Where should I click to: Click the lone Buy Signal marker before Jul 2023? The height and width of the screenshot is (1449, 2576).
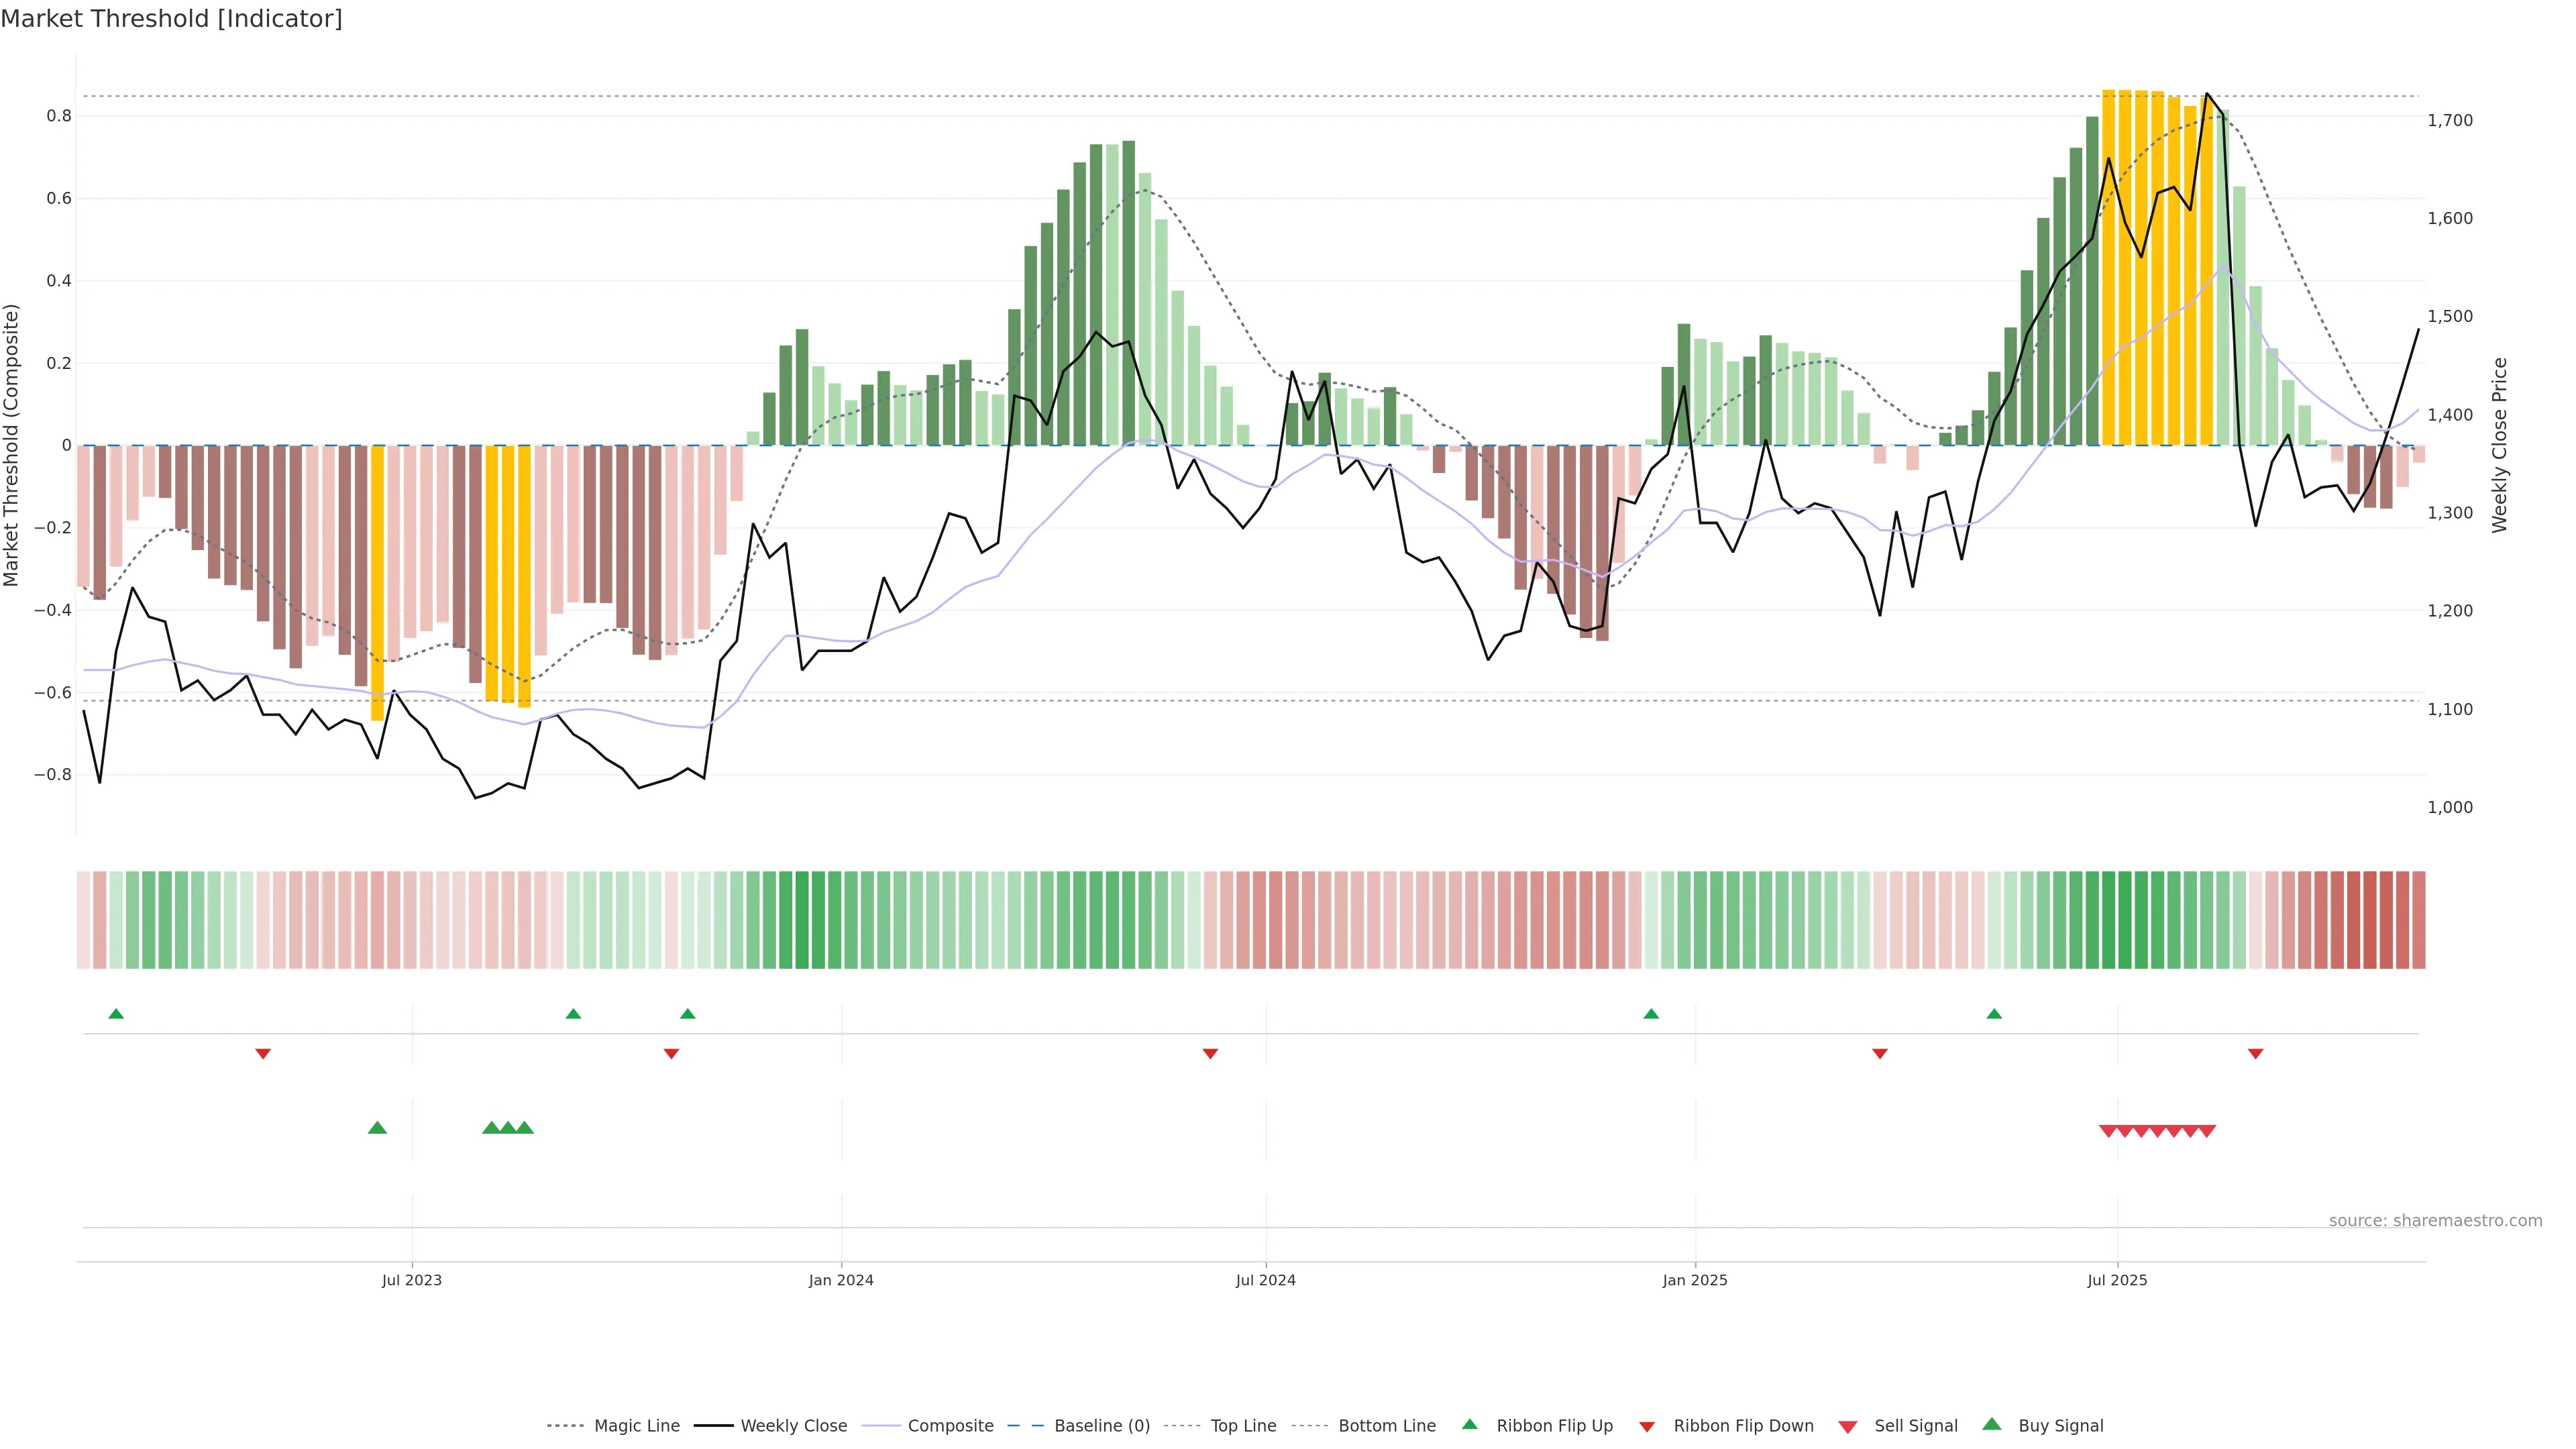377,1128
